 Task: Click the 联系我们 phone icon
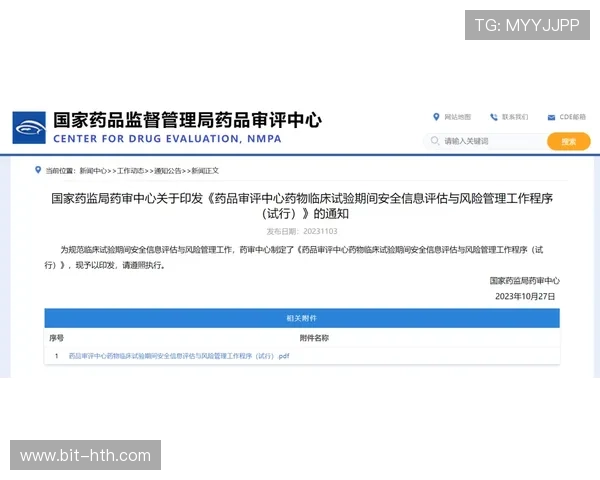(494, 117)
